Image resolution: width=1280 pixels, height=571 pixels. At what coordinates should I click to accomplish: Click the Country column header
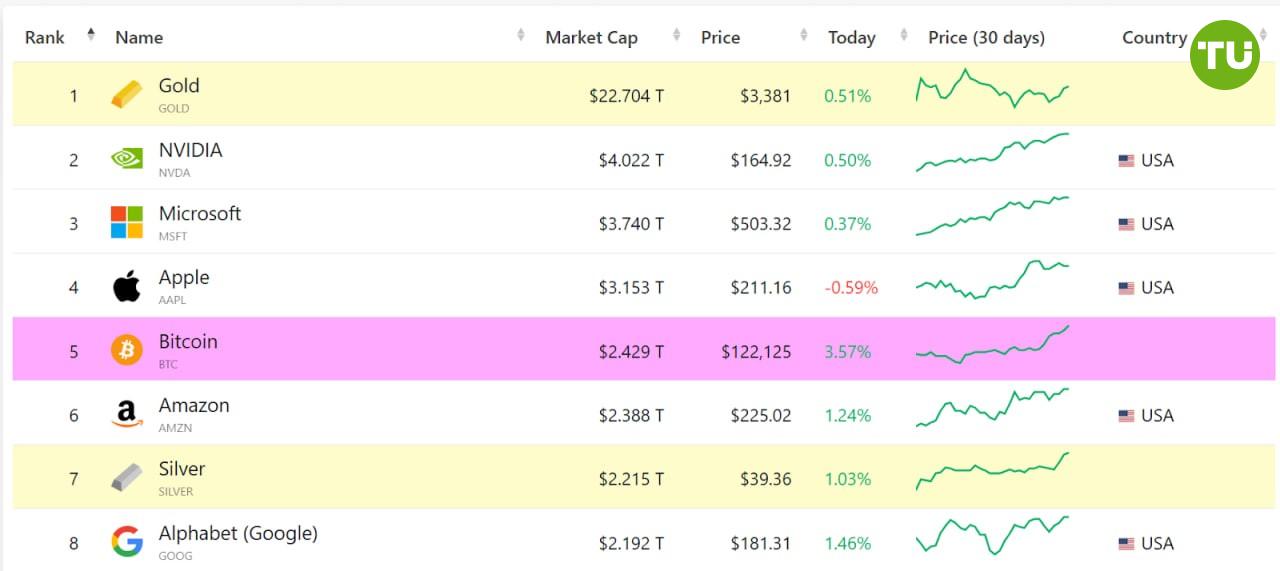[1154, 37]
